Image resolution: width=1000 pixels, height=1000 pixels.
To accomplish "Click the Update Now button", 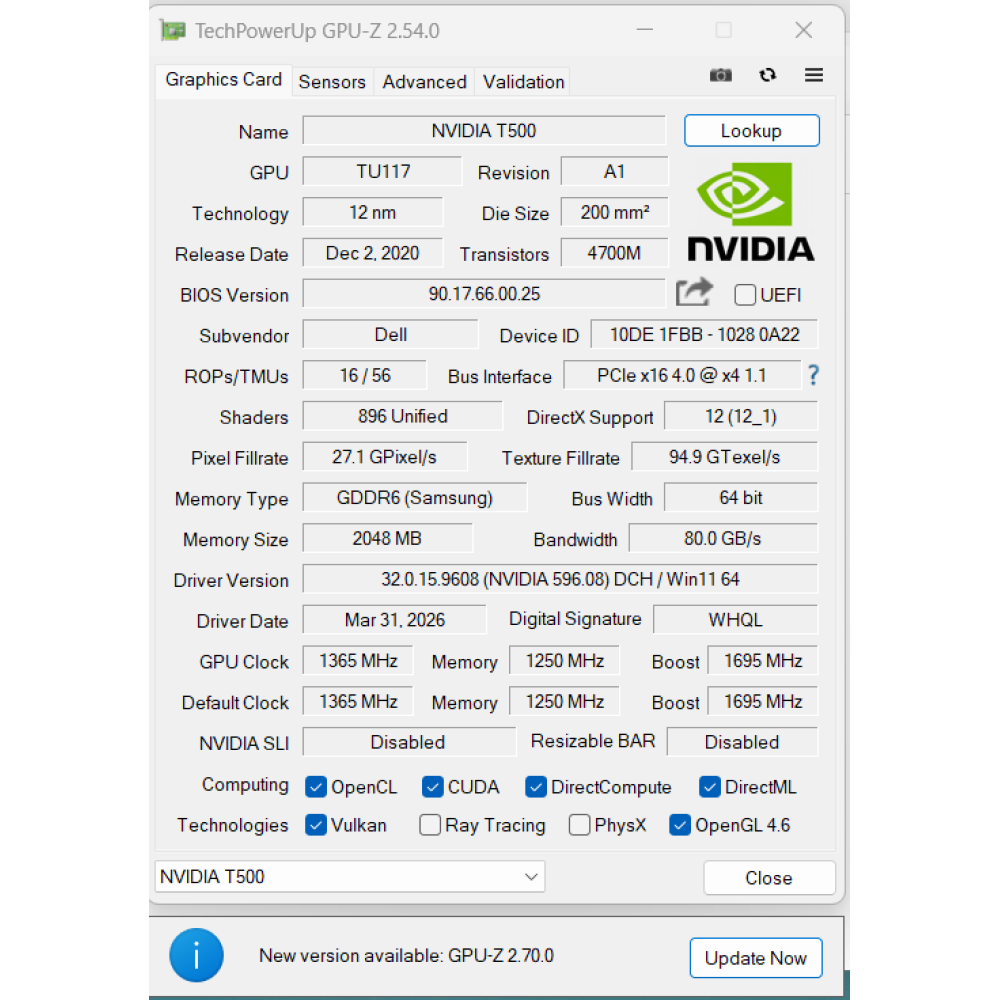I will (756, 958).
